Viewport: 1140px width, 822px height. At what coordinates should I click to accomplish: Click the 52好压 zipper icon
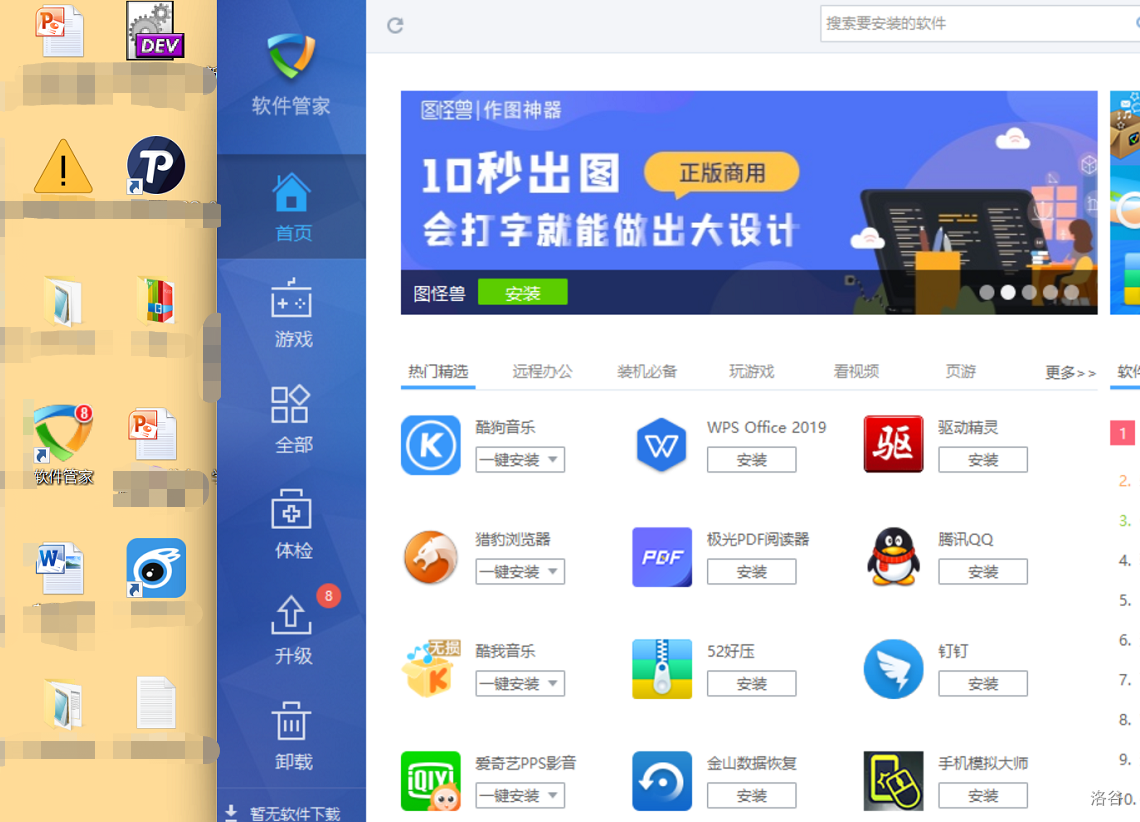pos(662,669)
